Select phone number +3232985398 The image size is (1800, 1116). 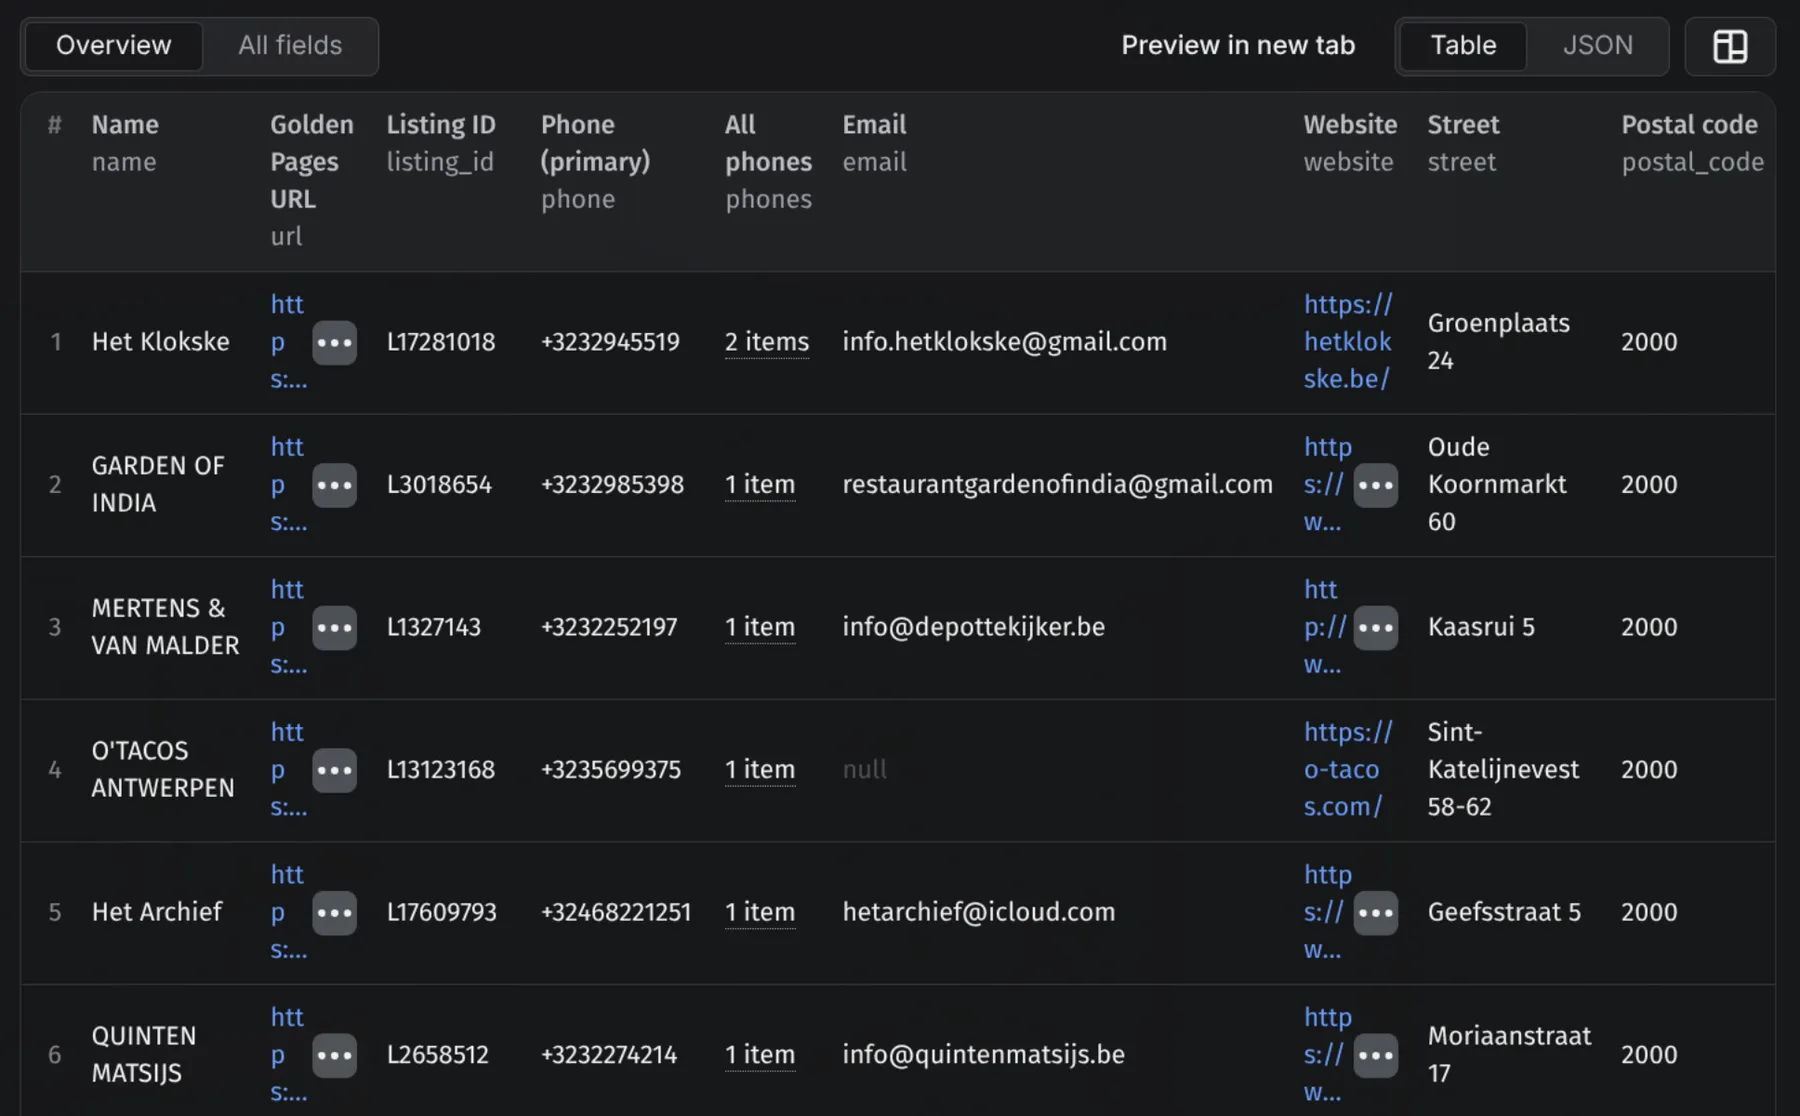(612, 485)
